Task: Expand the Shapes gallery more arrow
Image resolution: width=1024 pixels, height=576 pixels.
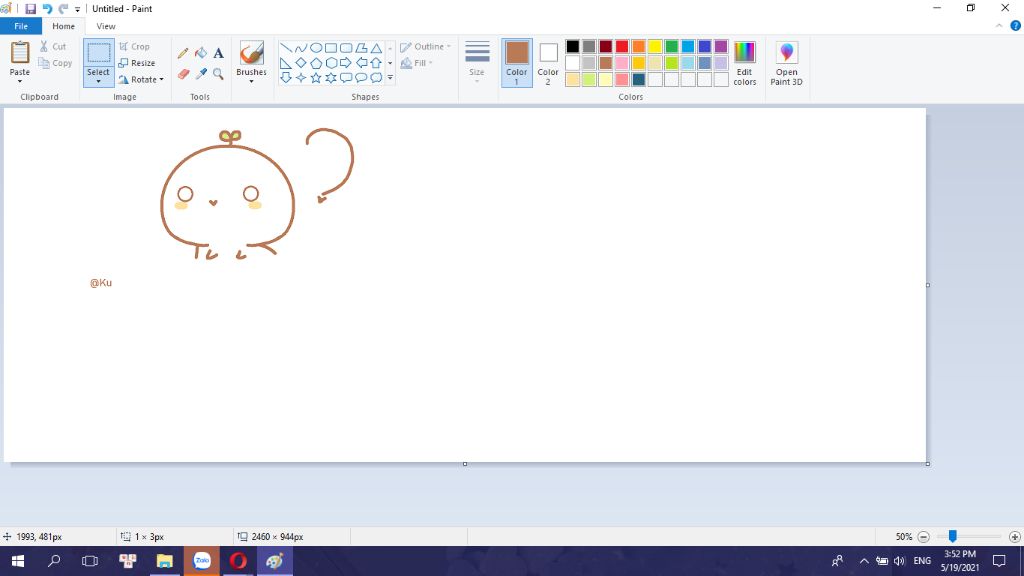Action: click(x=390, y=78)
